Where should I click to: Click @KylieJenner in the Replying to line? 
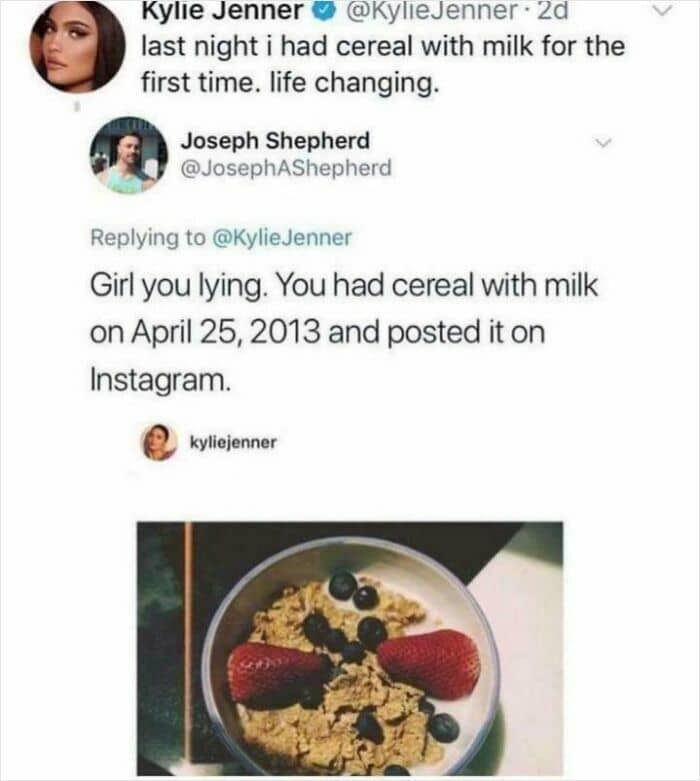click(x=283, y=237)
